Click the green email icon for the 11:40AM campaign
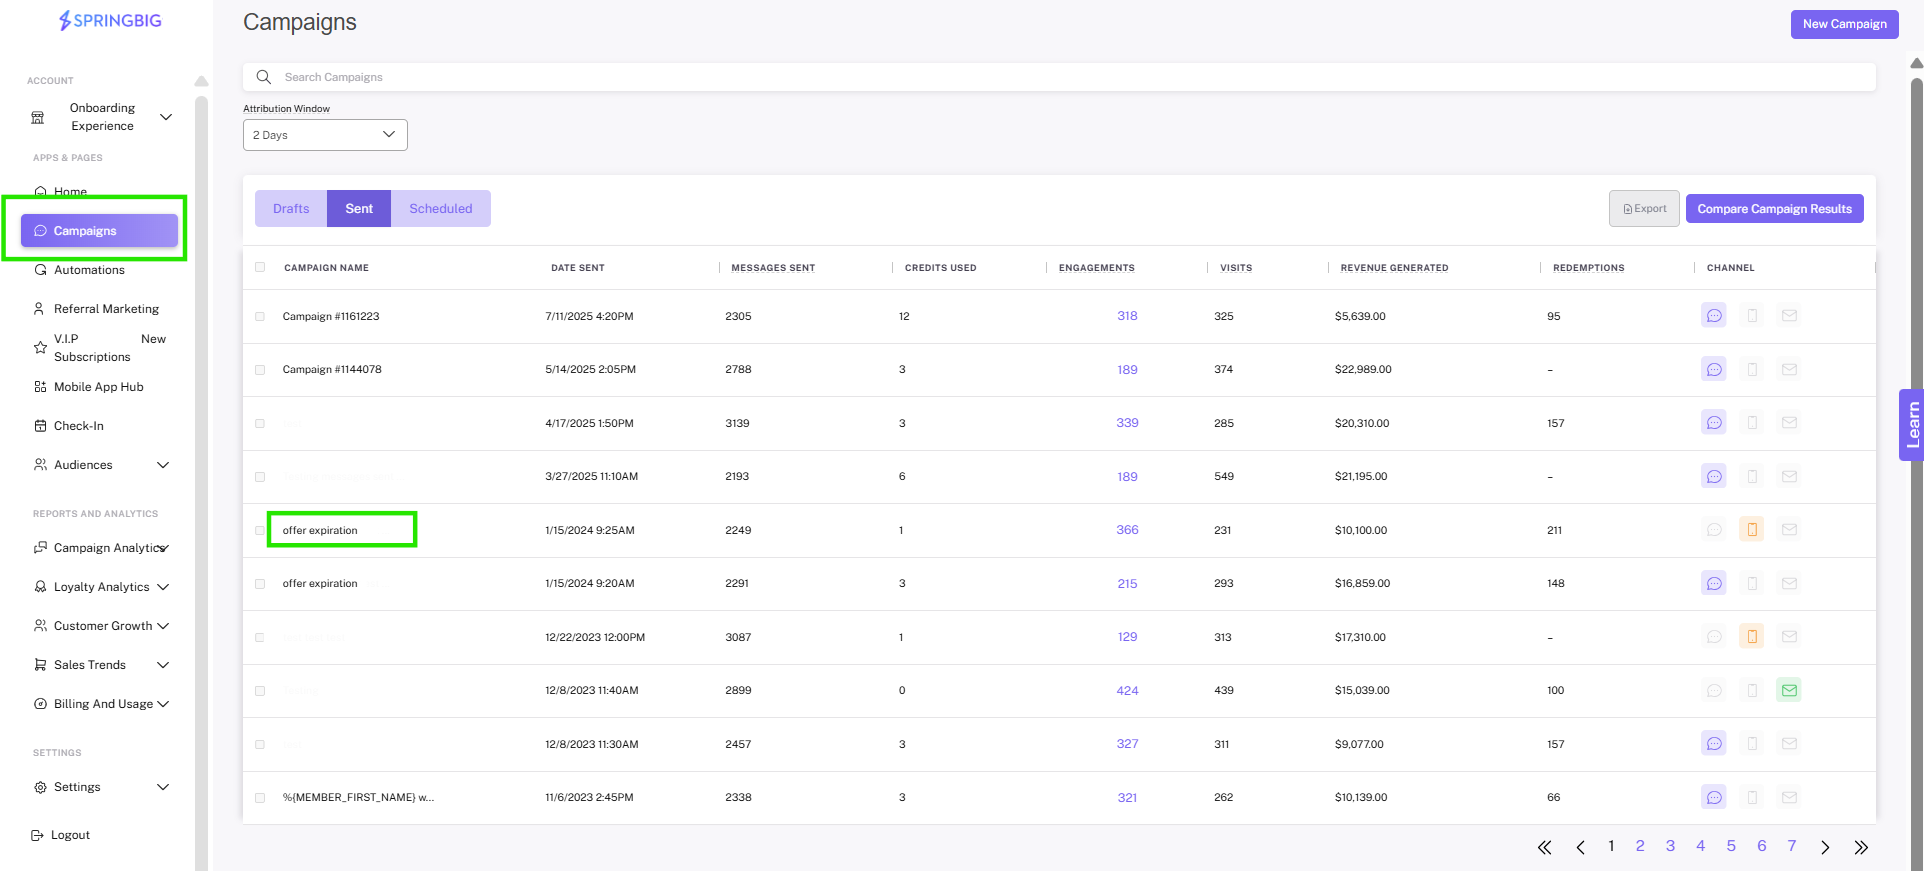The height and width of the screenshot is (871, 1924). [x=1790, y=690]
